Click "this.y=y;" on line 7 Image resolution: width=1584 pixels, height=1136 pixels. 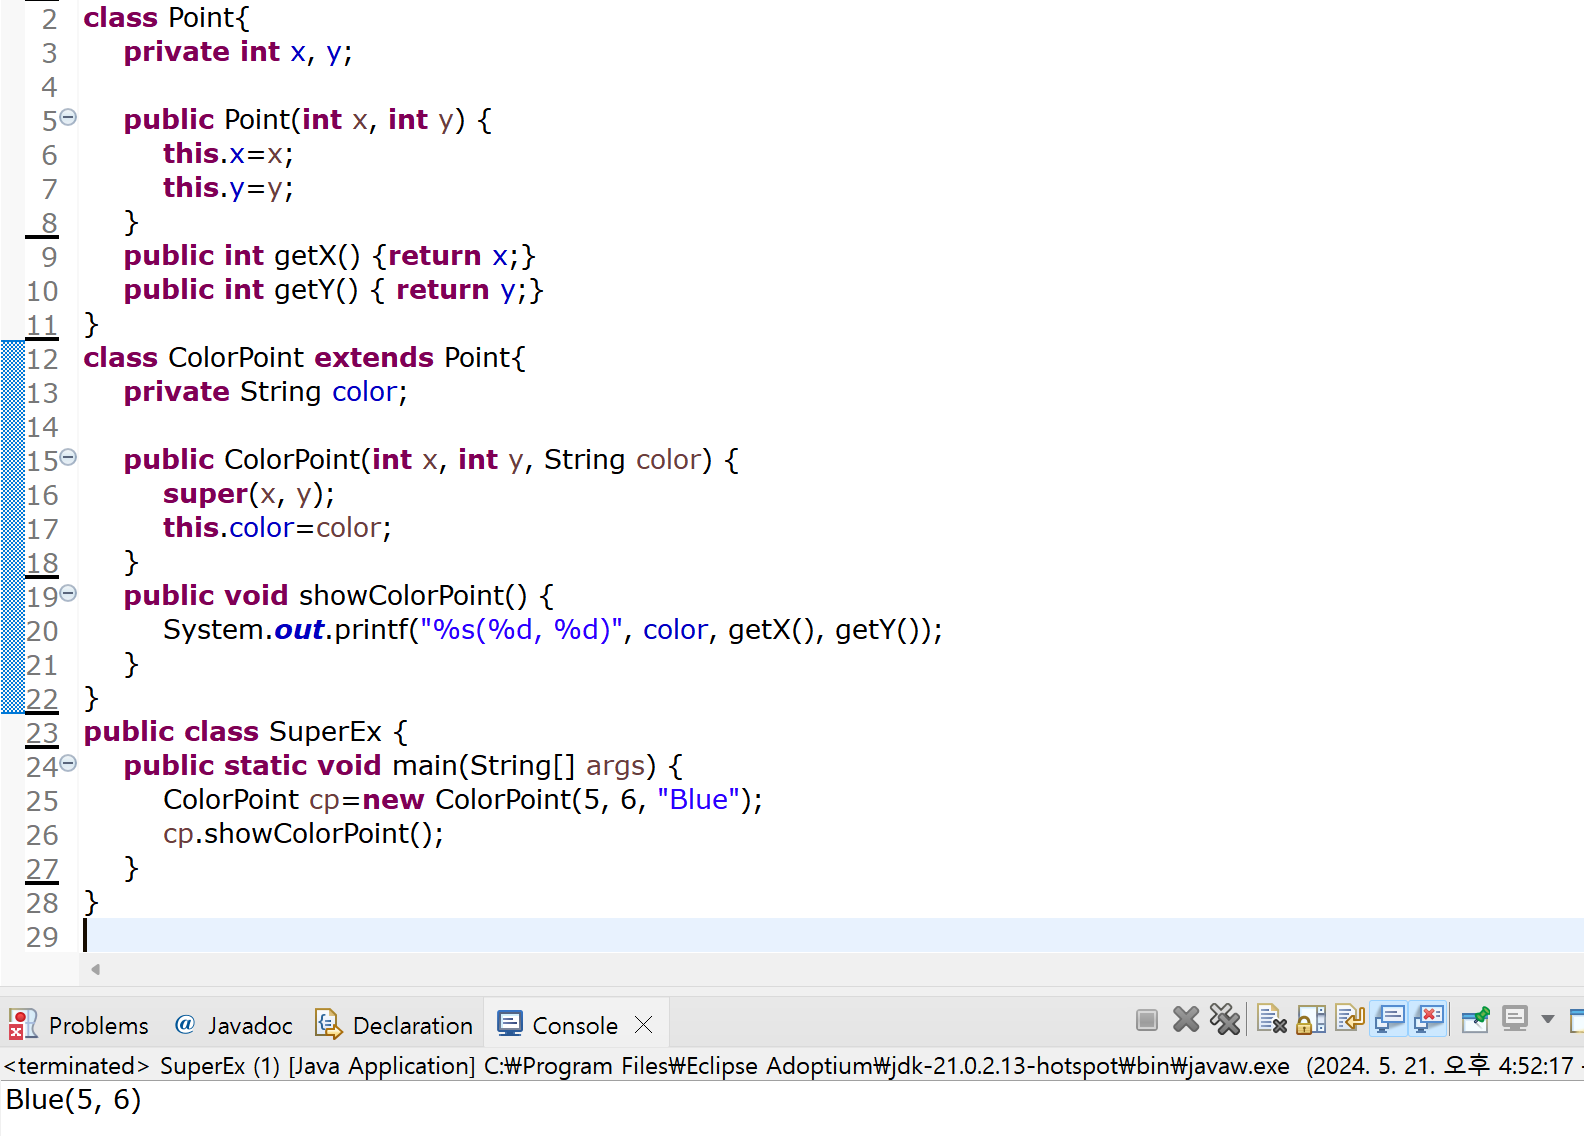coord(228,188)
